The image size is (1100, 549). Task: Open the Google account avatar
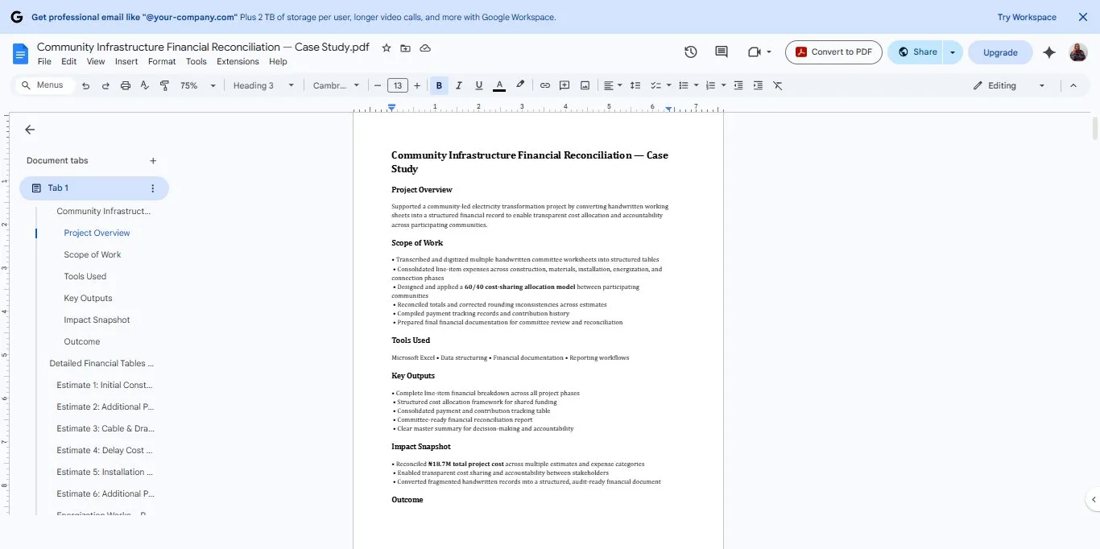[1078, 52]
